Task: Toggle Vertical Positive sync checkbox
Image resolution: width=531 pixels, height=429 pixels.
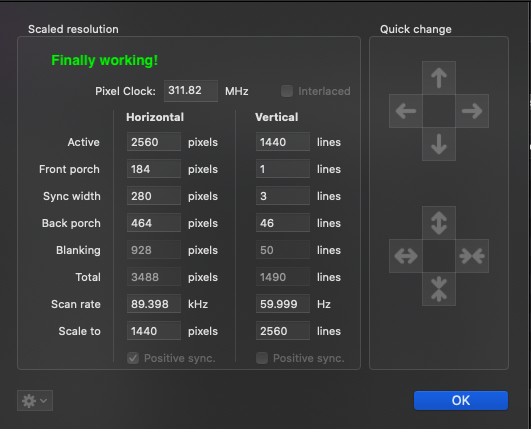Action: pyautogui.click(x=262, y=358)
